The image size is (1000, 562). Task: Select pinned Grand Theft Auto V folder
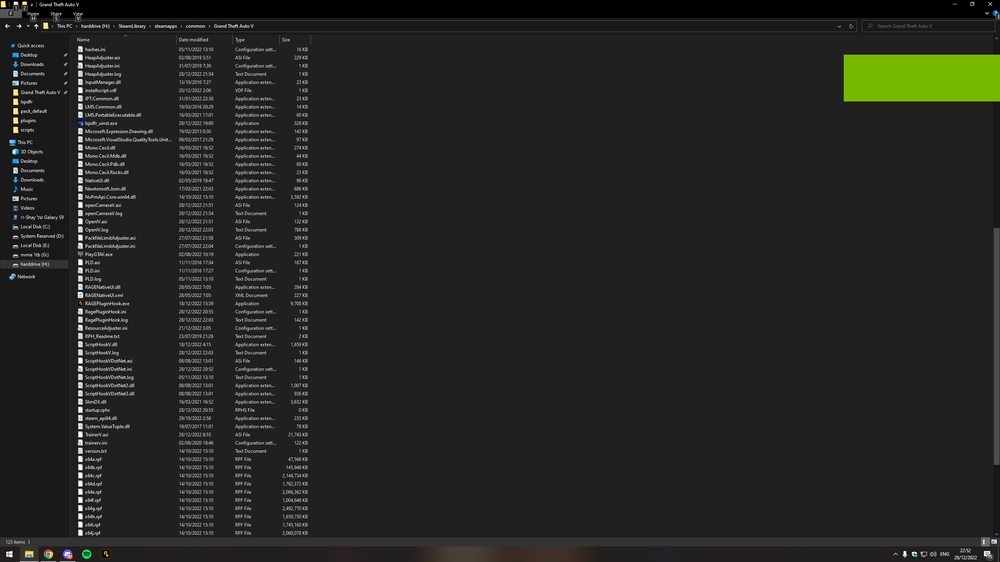click(x=40, y=92)
